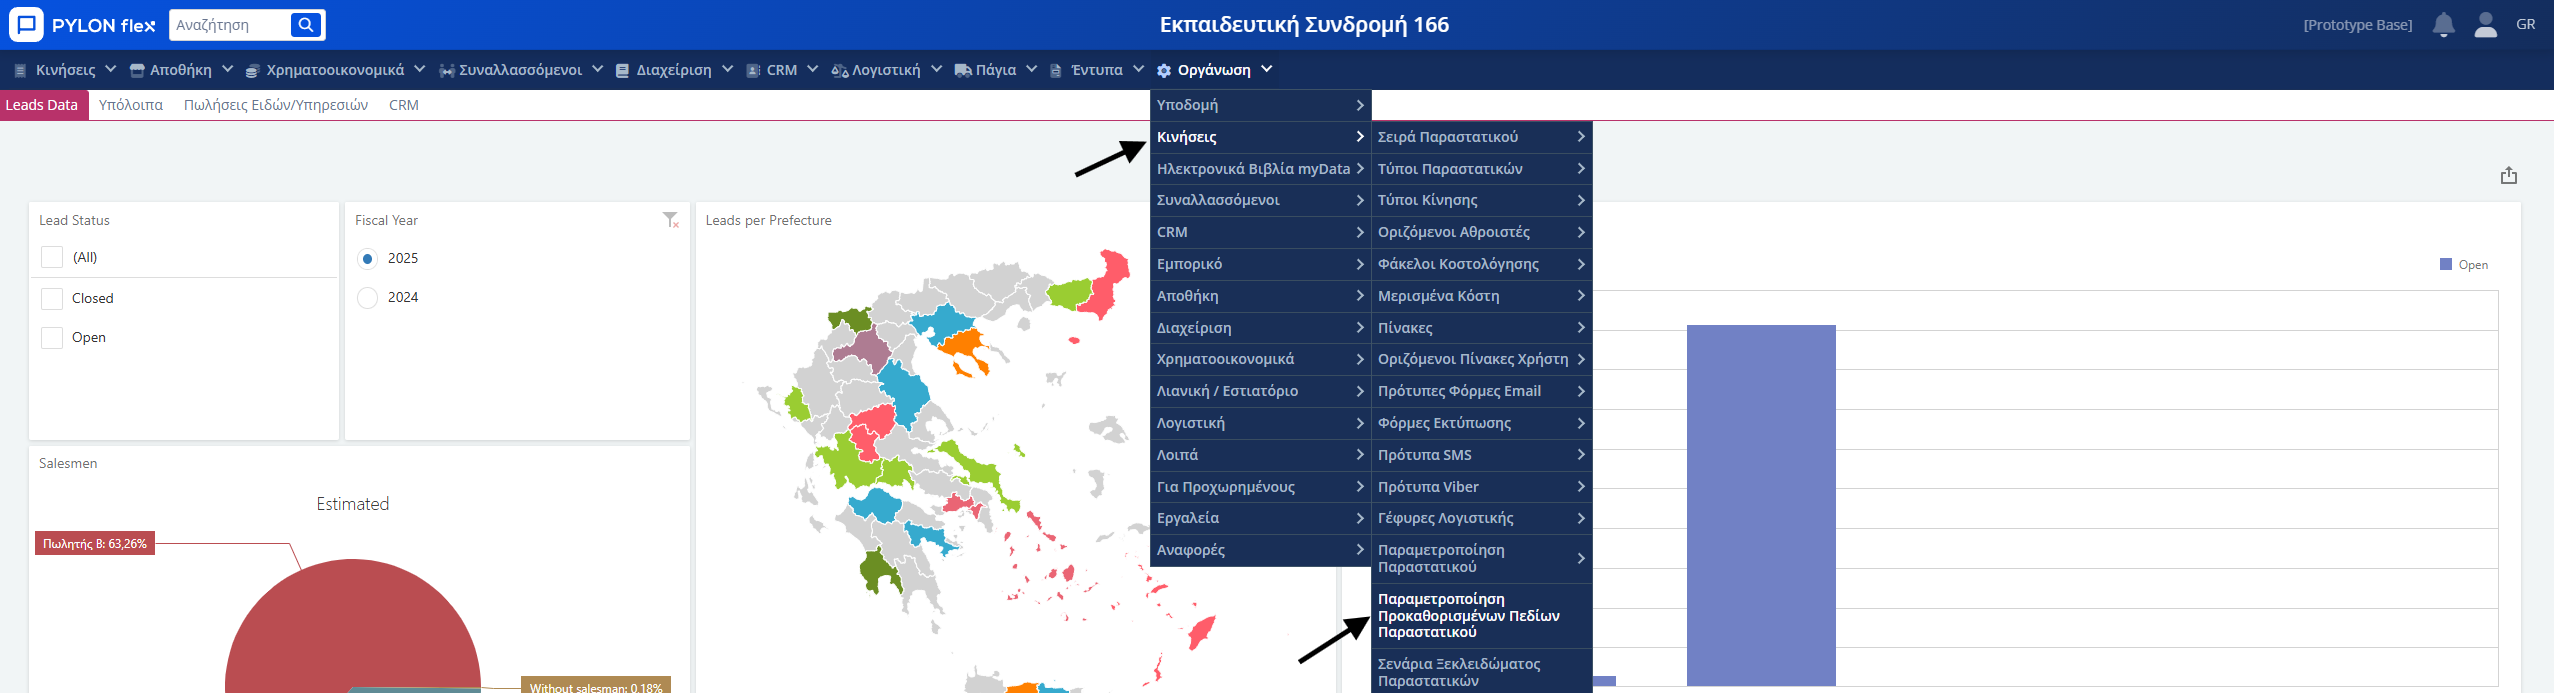Image resolution: width=2554 pixels, height=693 pixels.
Task: Expand the Χρηματοοικονομικά menu arrow
Action: click(419, 69)
